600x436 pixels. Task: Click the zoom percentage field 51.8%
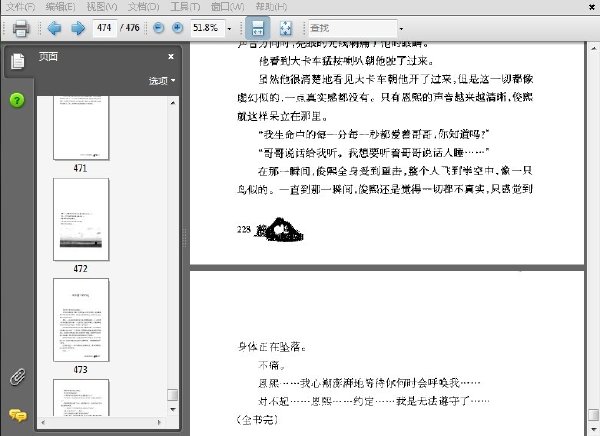(x=207, y=28)
